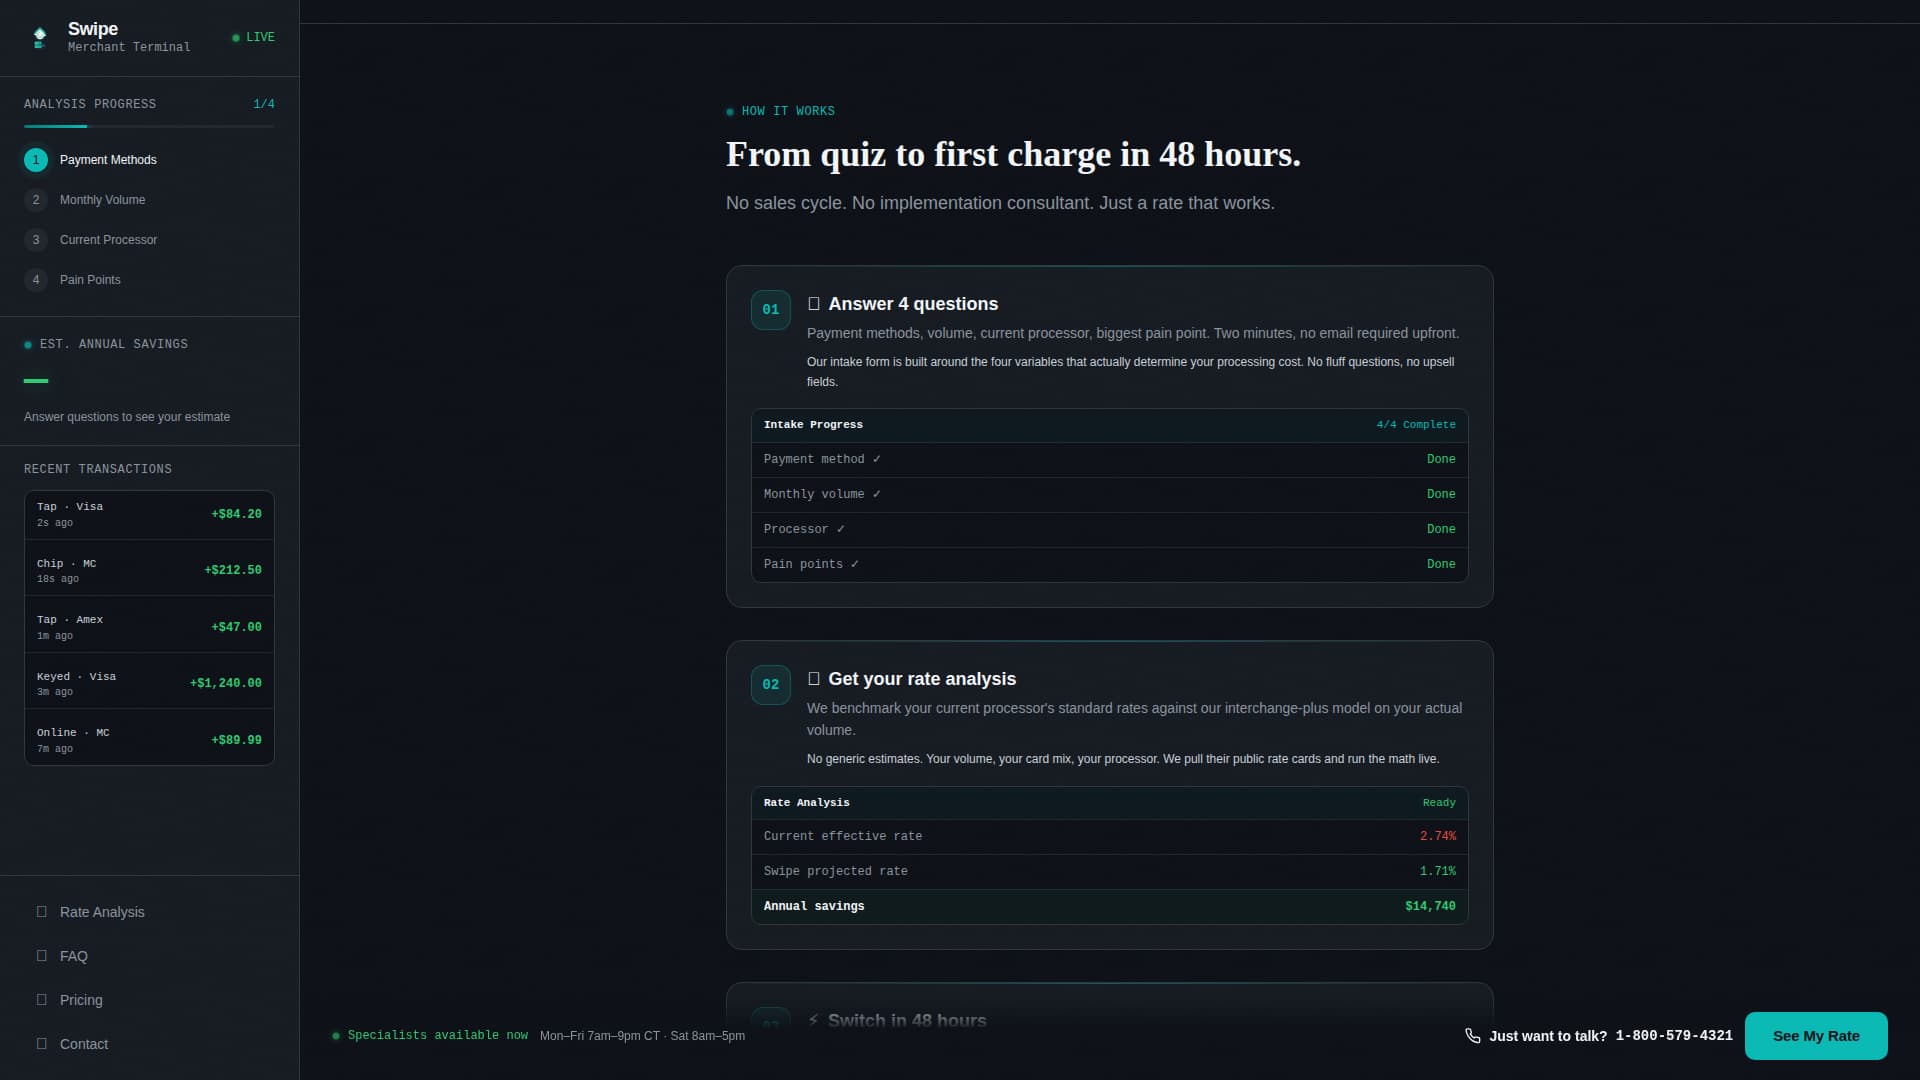Click step 2 number circle
Viewport: 1920px width, 1080px height.
[36, 200]
